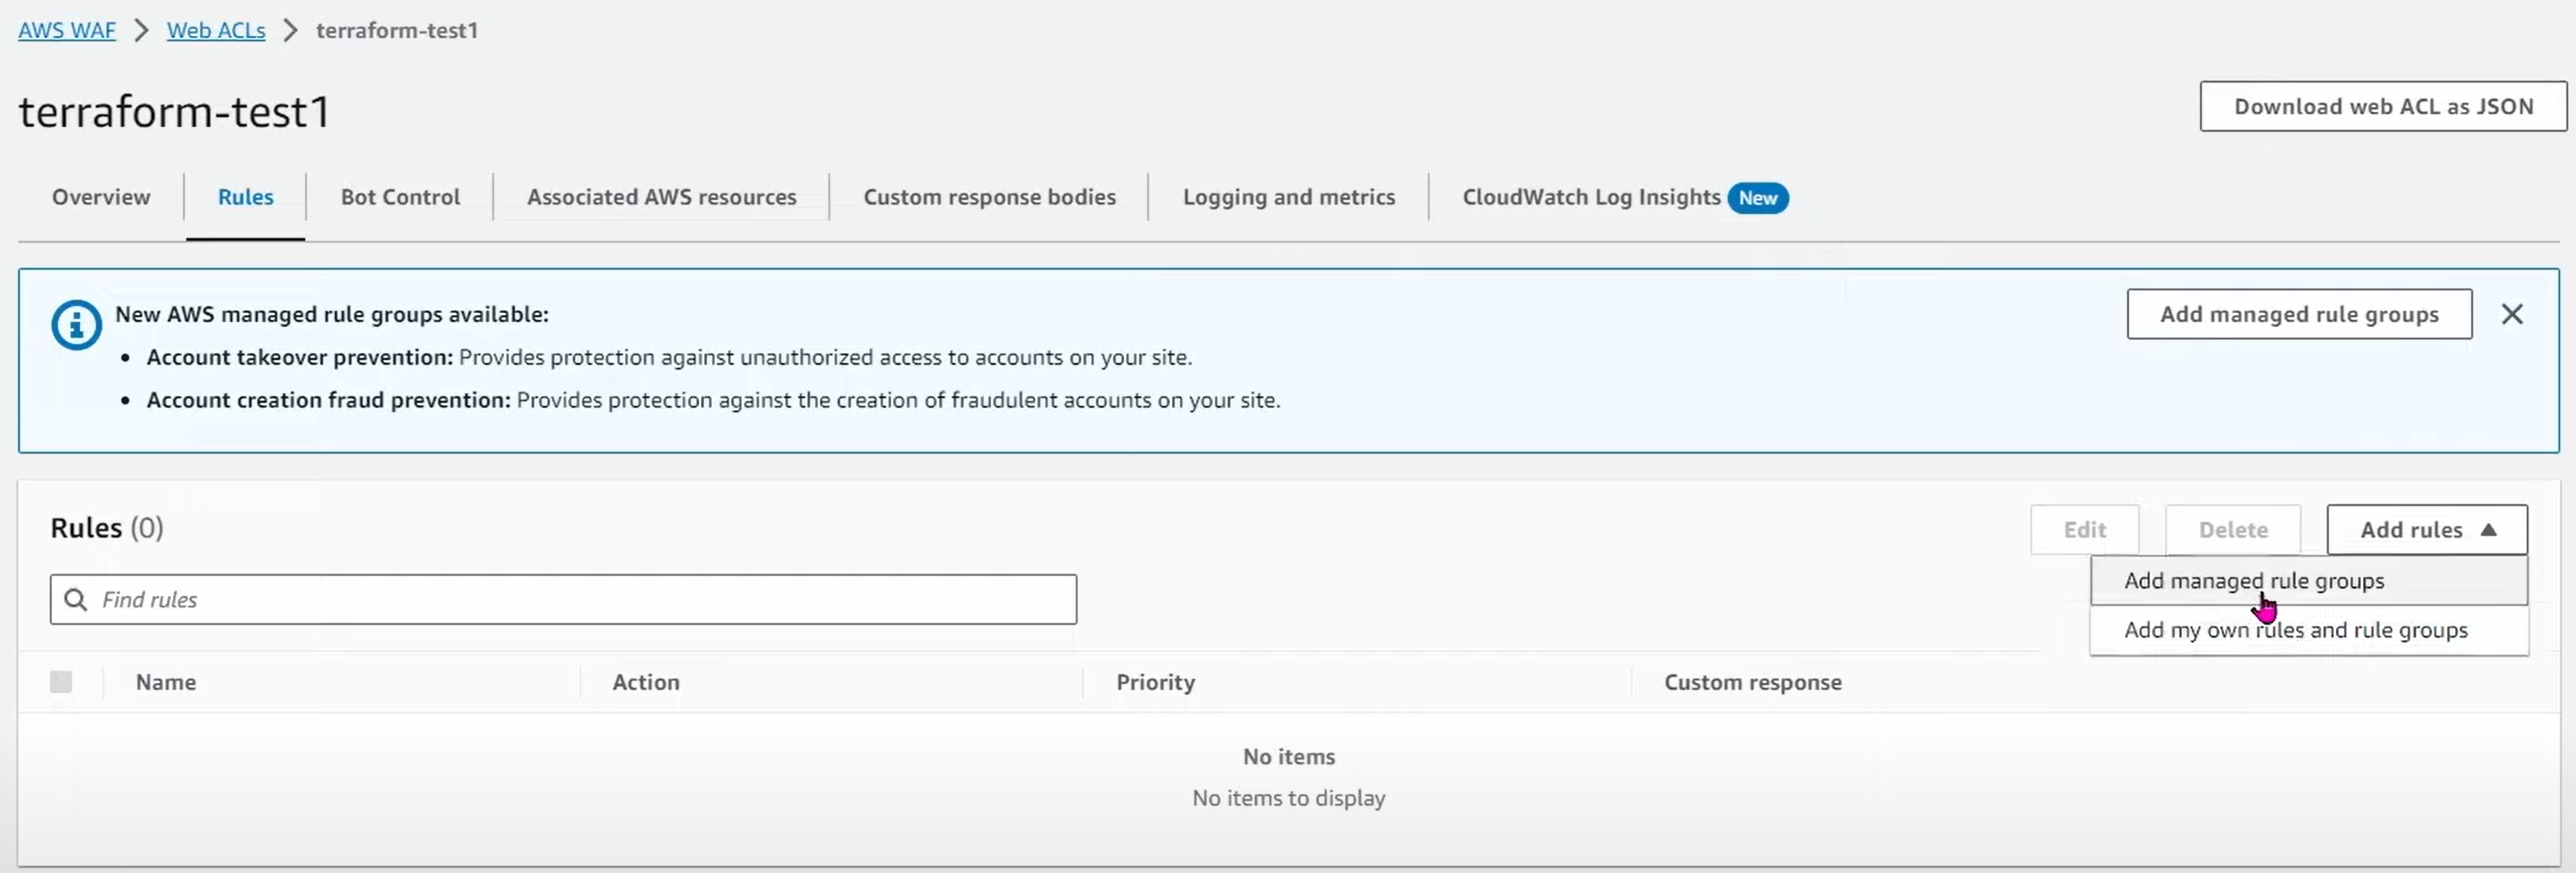Download web ACL as JSON
The image size is (2576, 873).
(x=2383, y=106)
